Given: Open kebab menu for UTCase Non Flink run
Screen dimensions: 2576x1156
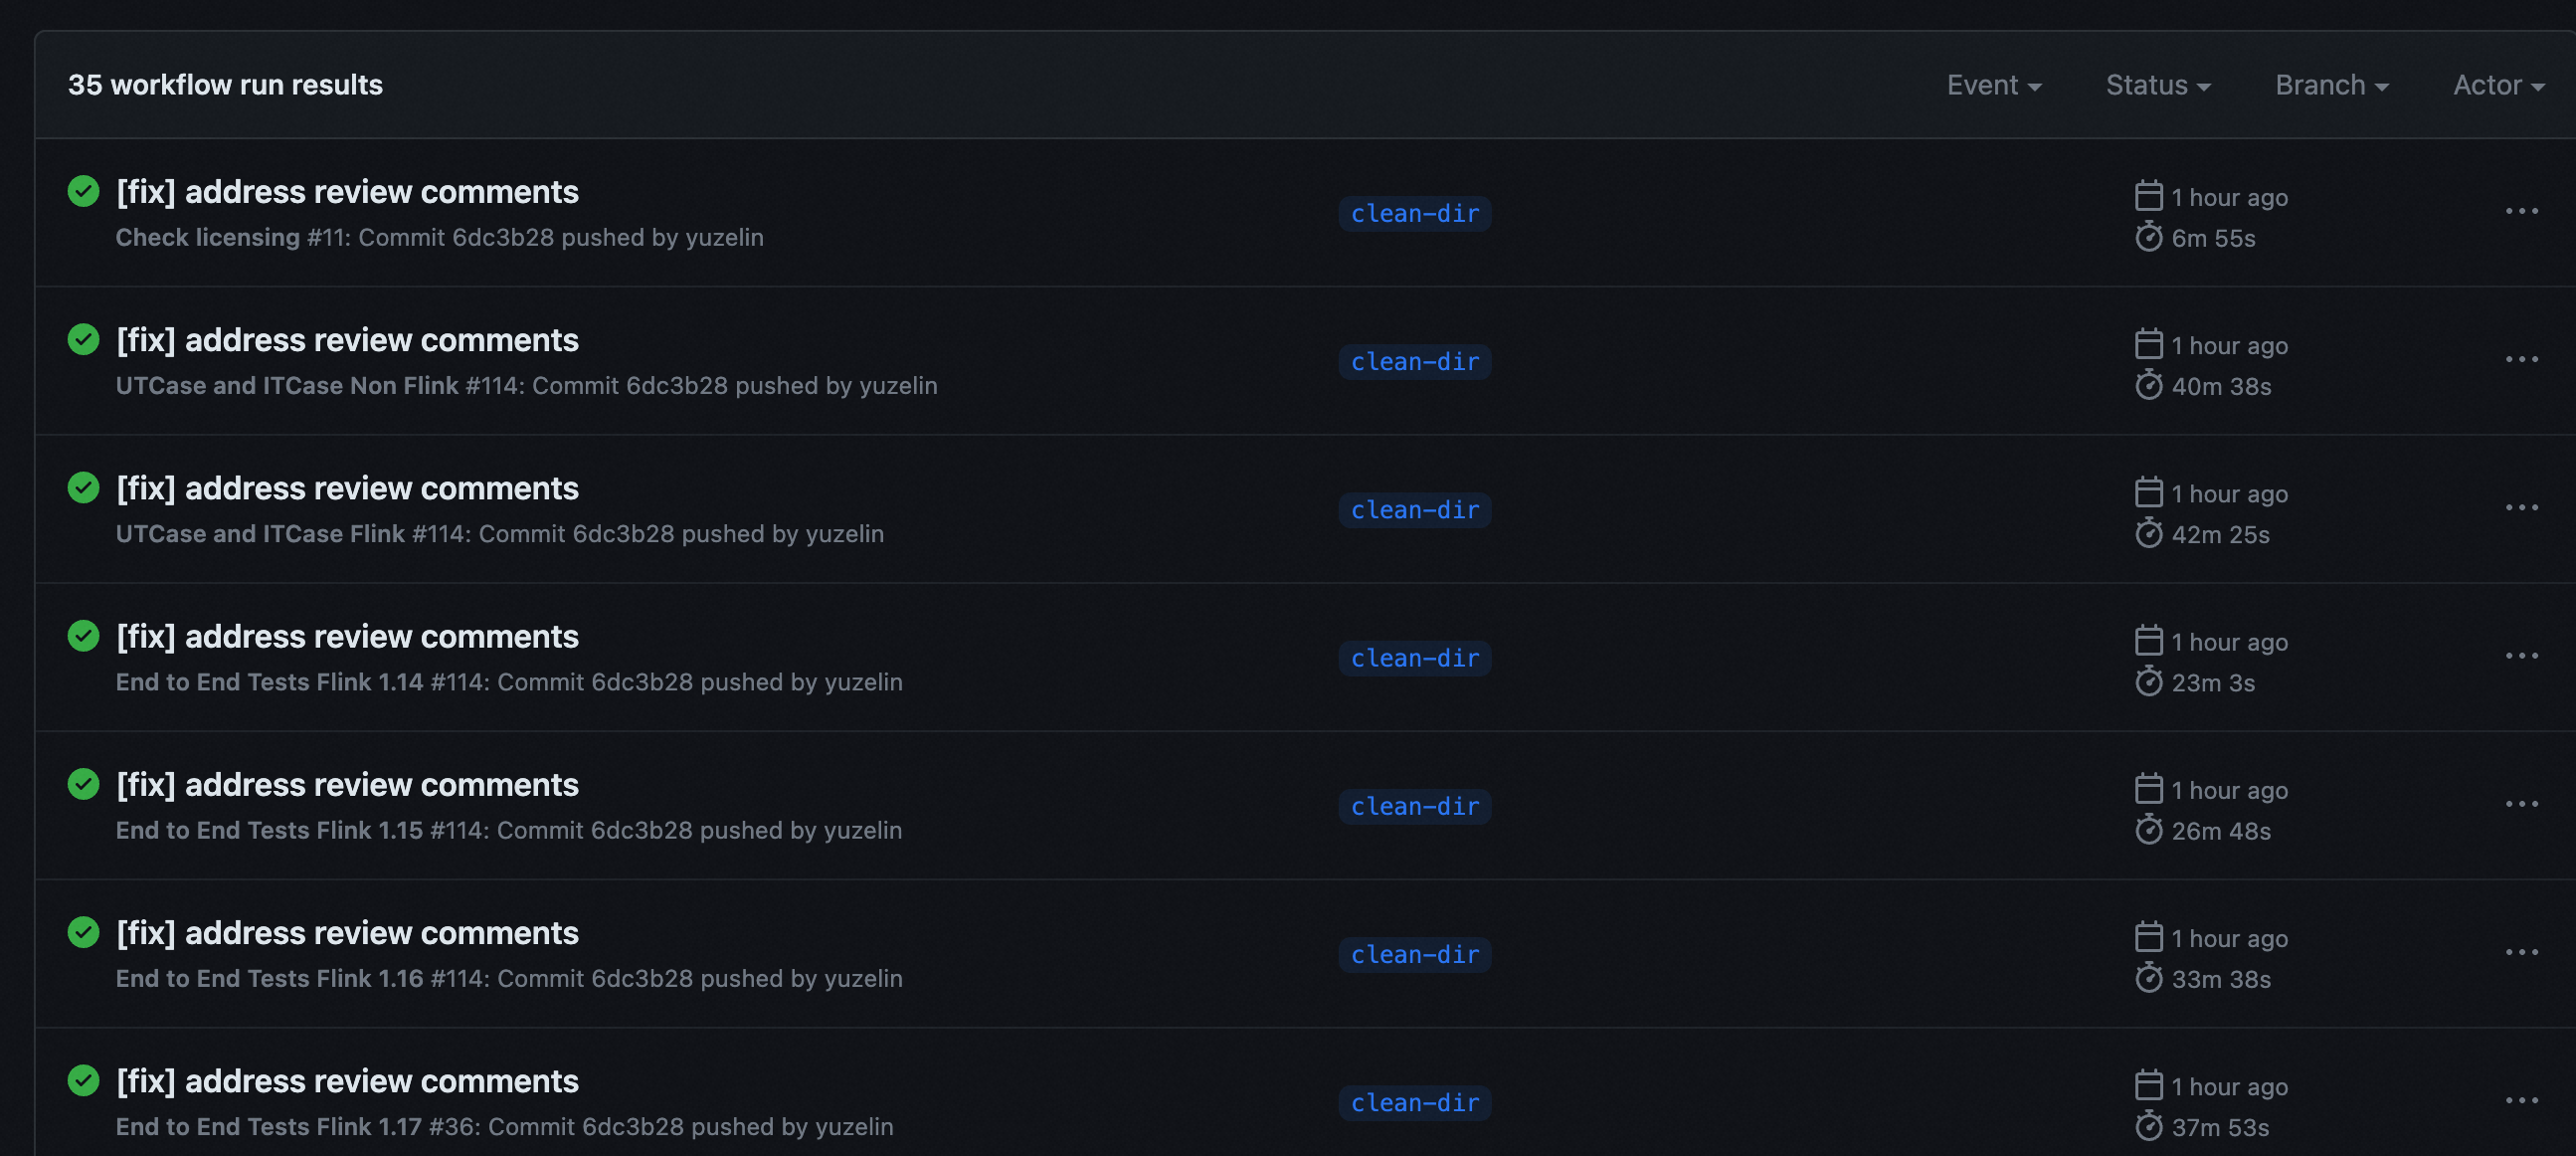Looking at the screenshot, I should pos(2521,359).
